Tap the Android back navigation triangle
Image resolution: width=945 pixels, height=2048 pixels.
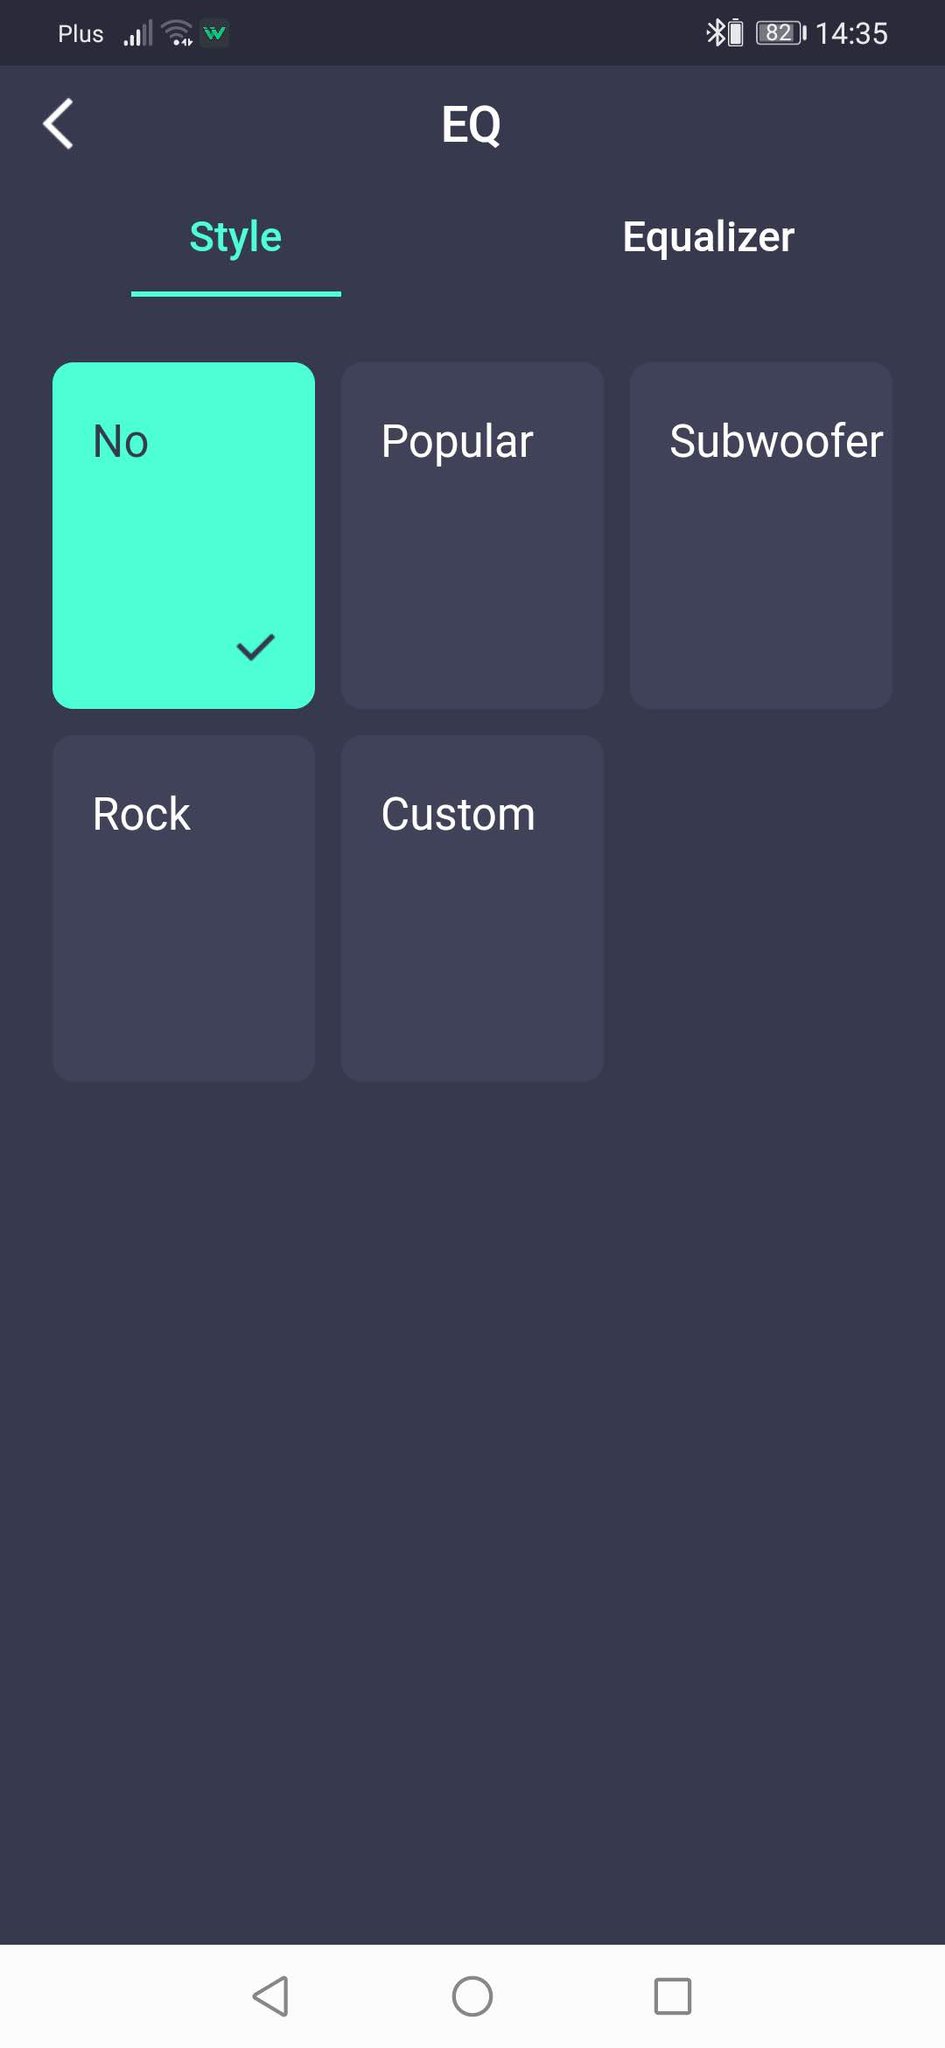(271, 1996)
